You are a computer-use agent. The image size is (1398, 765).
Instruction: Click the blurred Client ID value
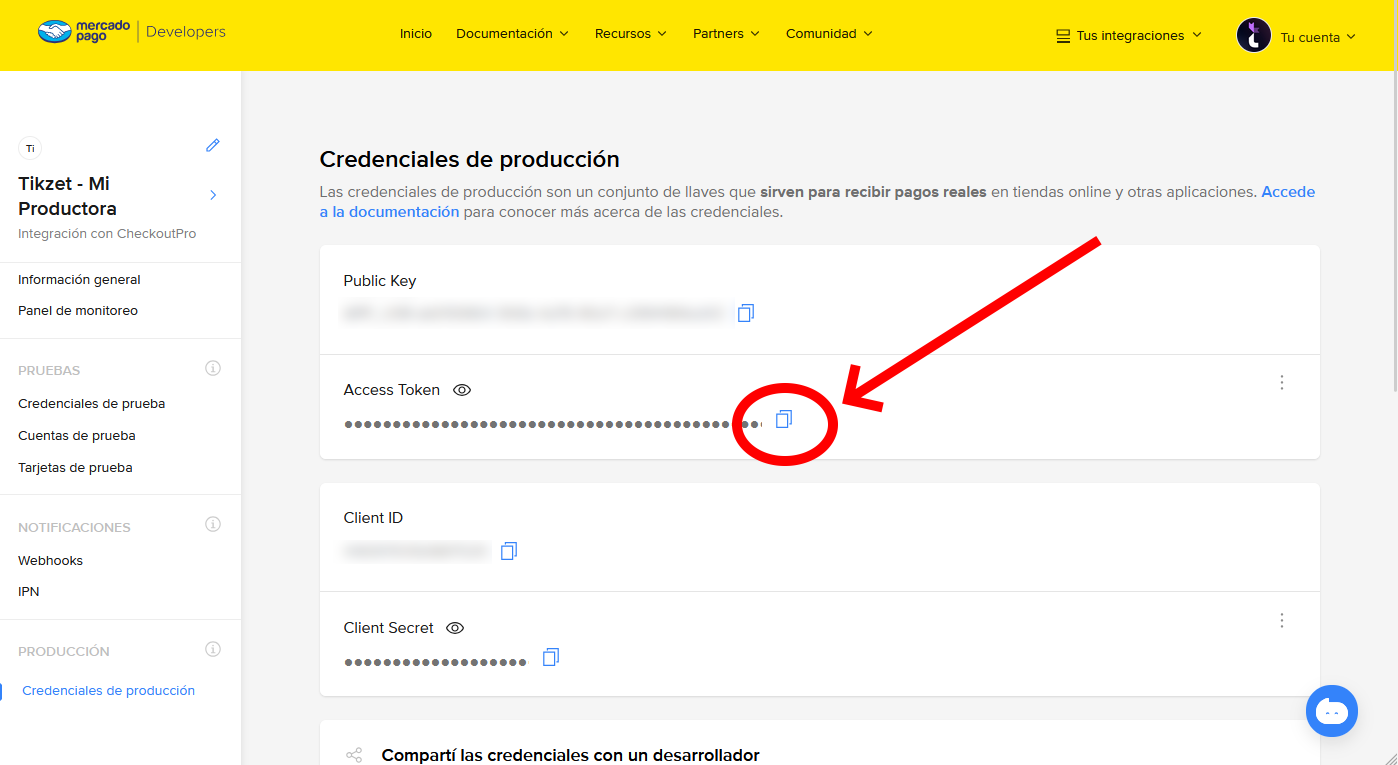[x=415, y=552]
